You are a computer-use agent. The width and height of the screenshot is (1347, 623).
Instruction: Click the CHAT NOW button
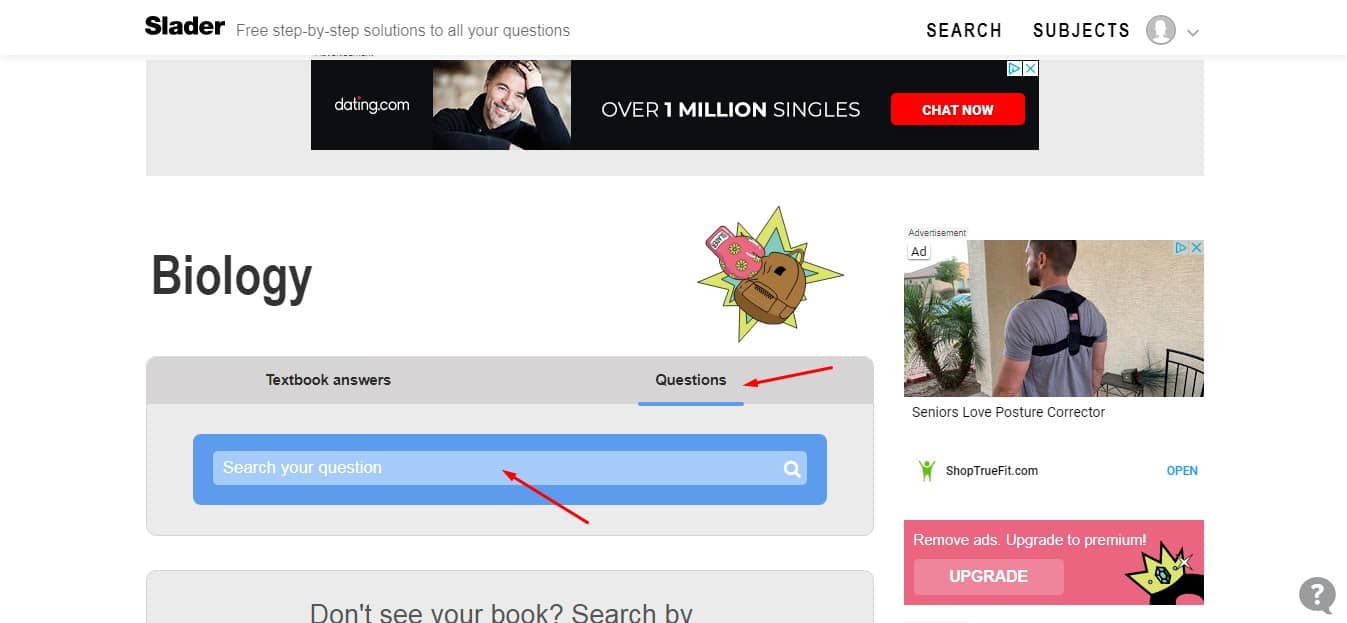point(957,110)
